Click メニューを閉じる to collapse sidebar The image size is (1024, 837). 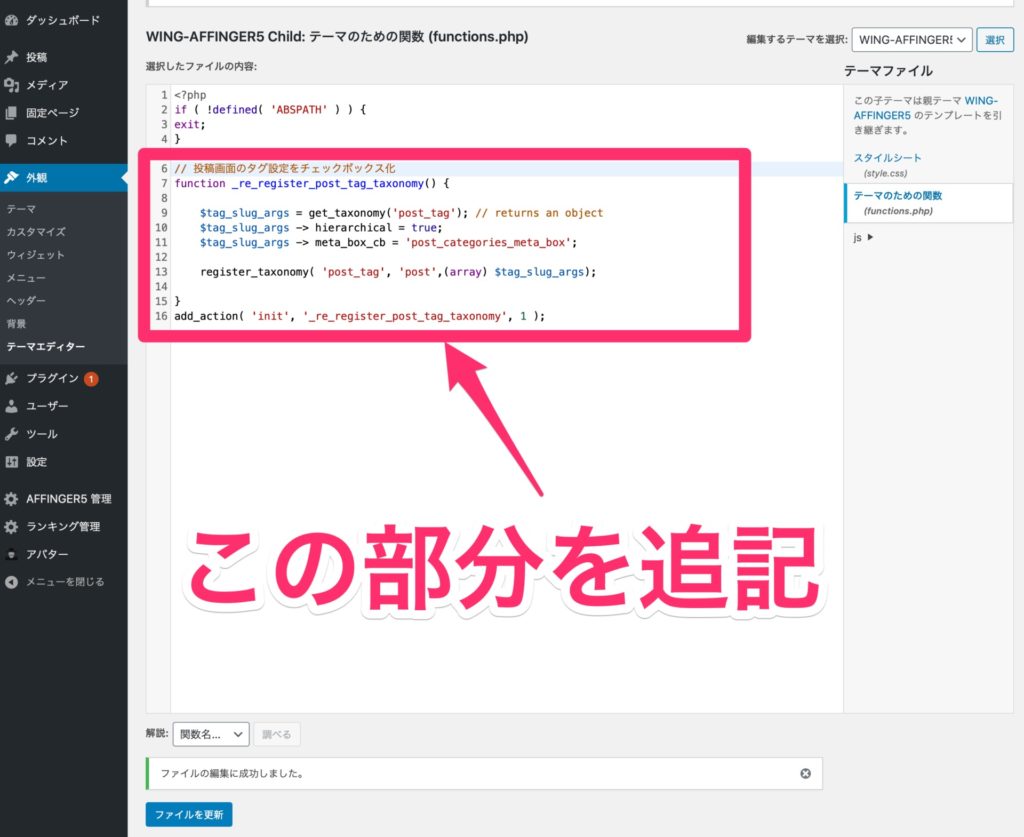(x=64, y=582)
